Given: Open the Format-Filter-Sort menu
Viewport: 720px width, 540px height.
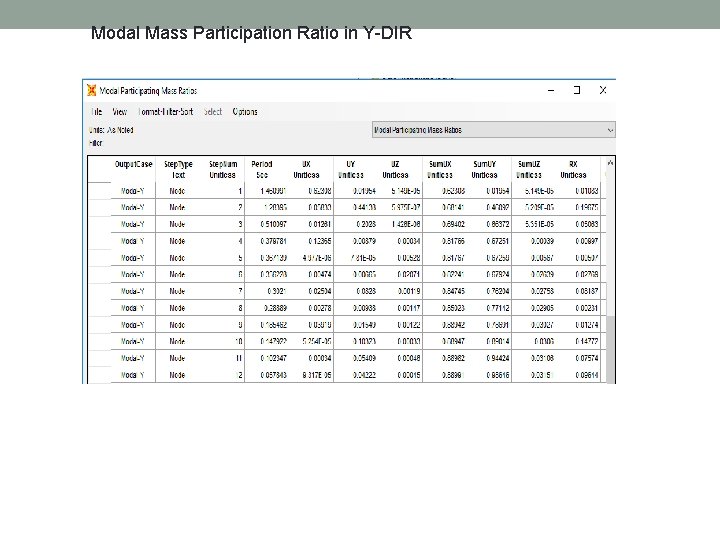Looking at the screenshot, I should coord(166,112).
